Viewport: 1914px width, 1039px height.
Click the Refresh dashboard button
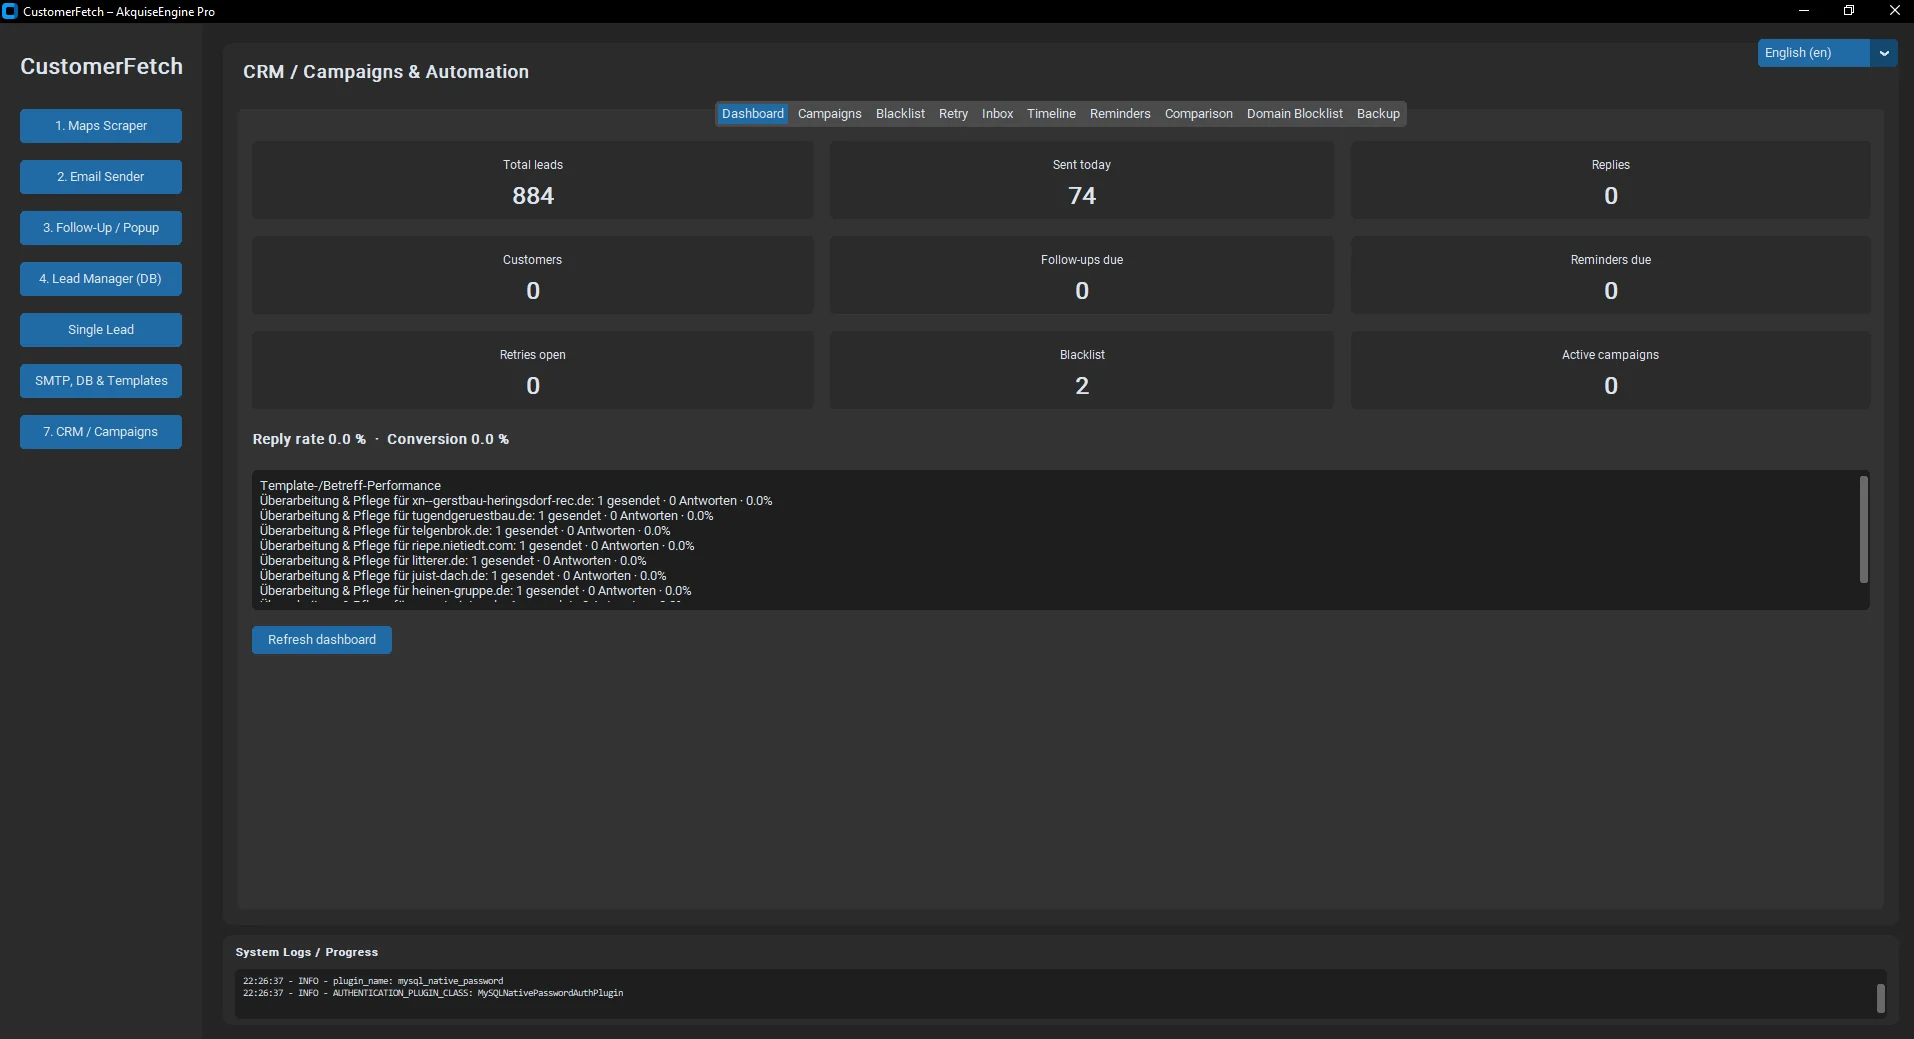click(x=322, y=640)
